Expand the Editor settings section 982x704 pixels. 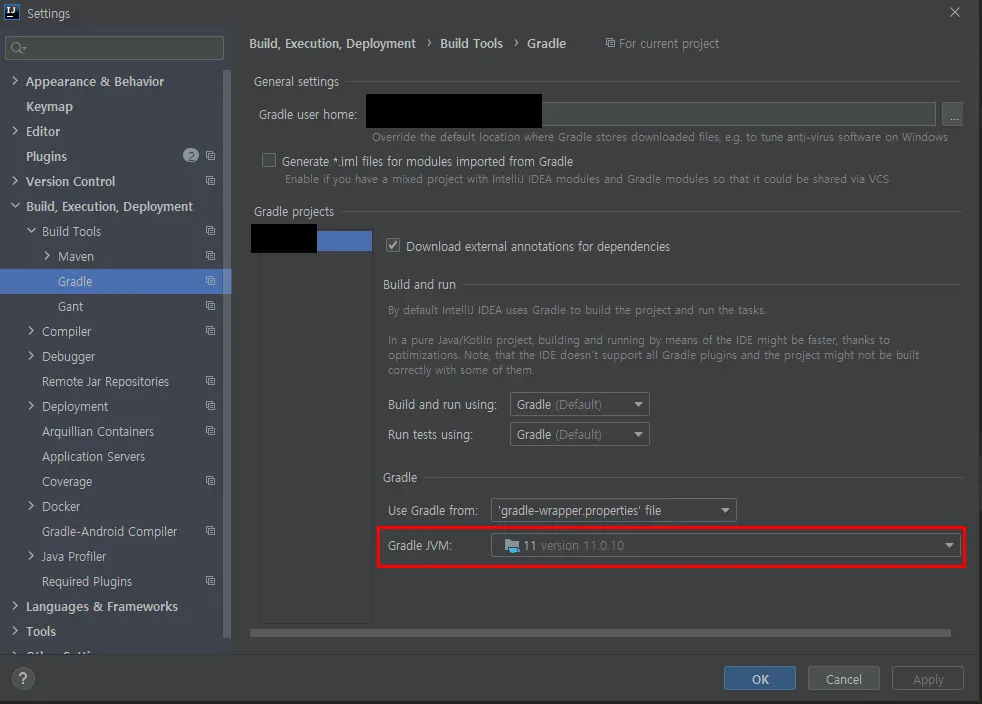point(15,131)
